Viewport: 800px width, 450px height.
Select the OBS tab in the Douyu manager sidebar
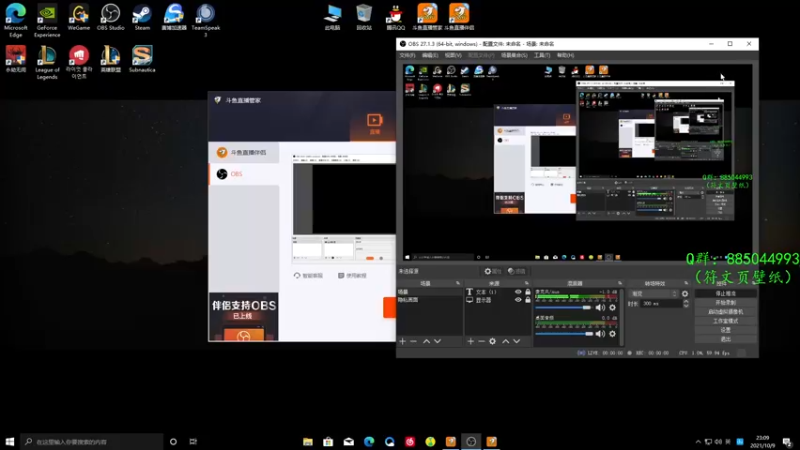click(244, 174)
